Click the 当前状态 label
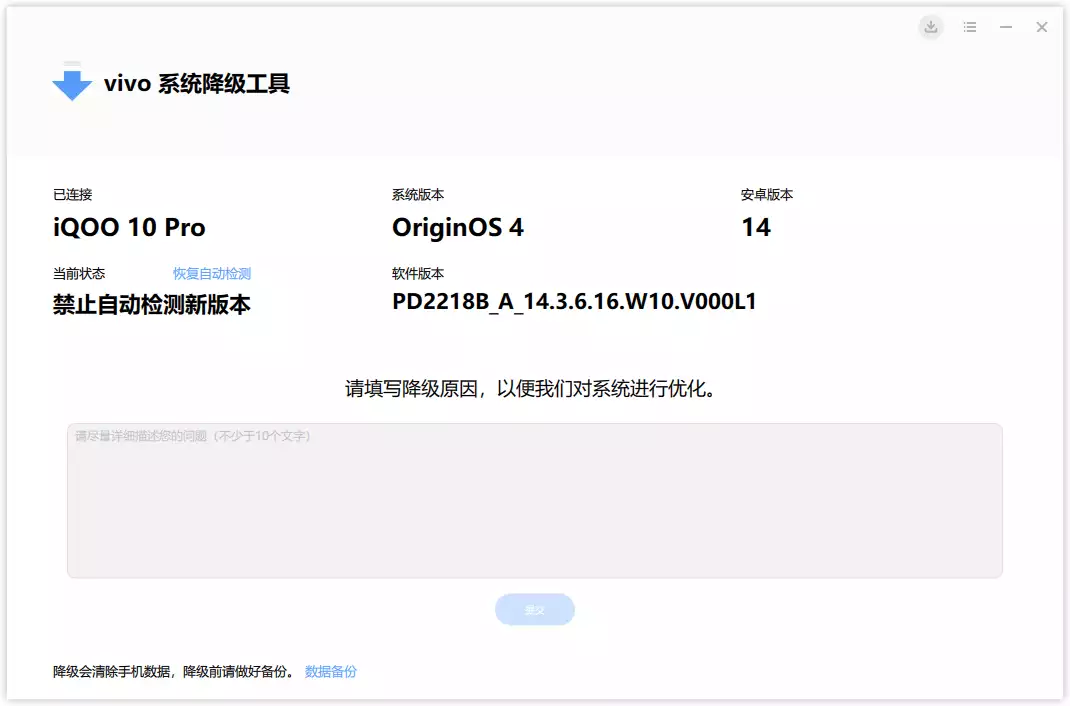Image resolution: width=1070 pixels, height=706 pixels. click(x=79, y=274)
